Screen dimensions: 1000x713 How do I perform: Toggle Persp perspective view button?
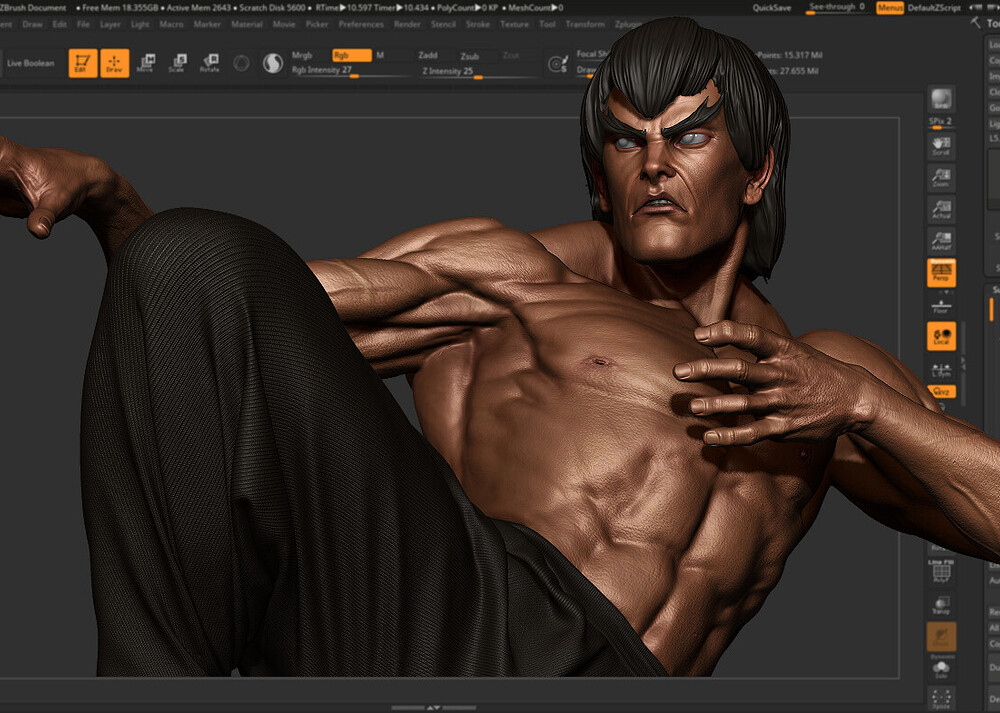click(941, 273)
